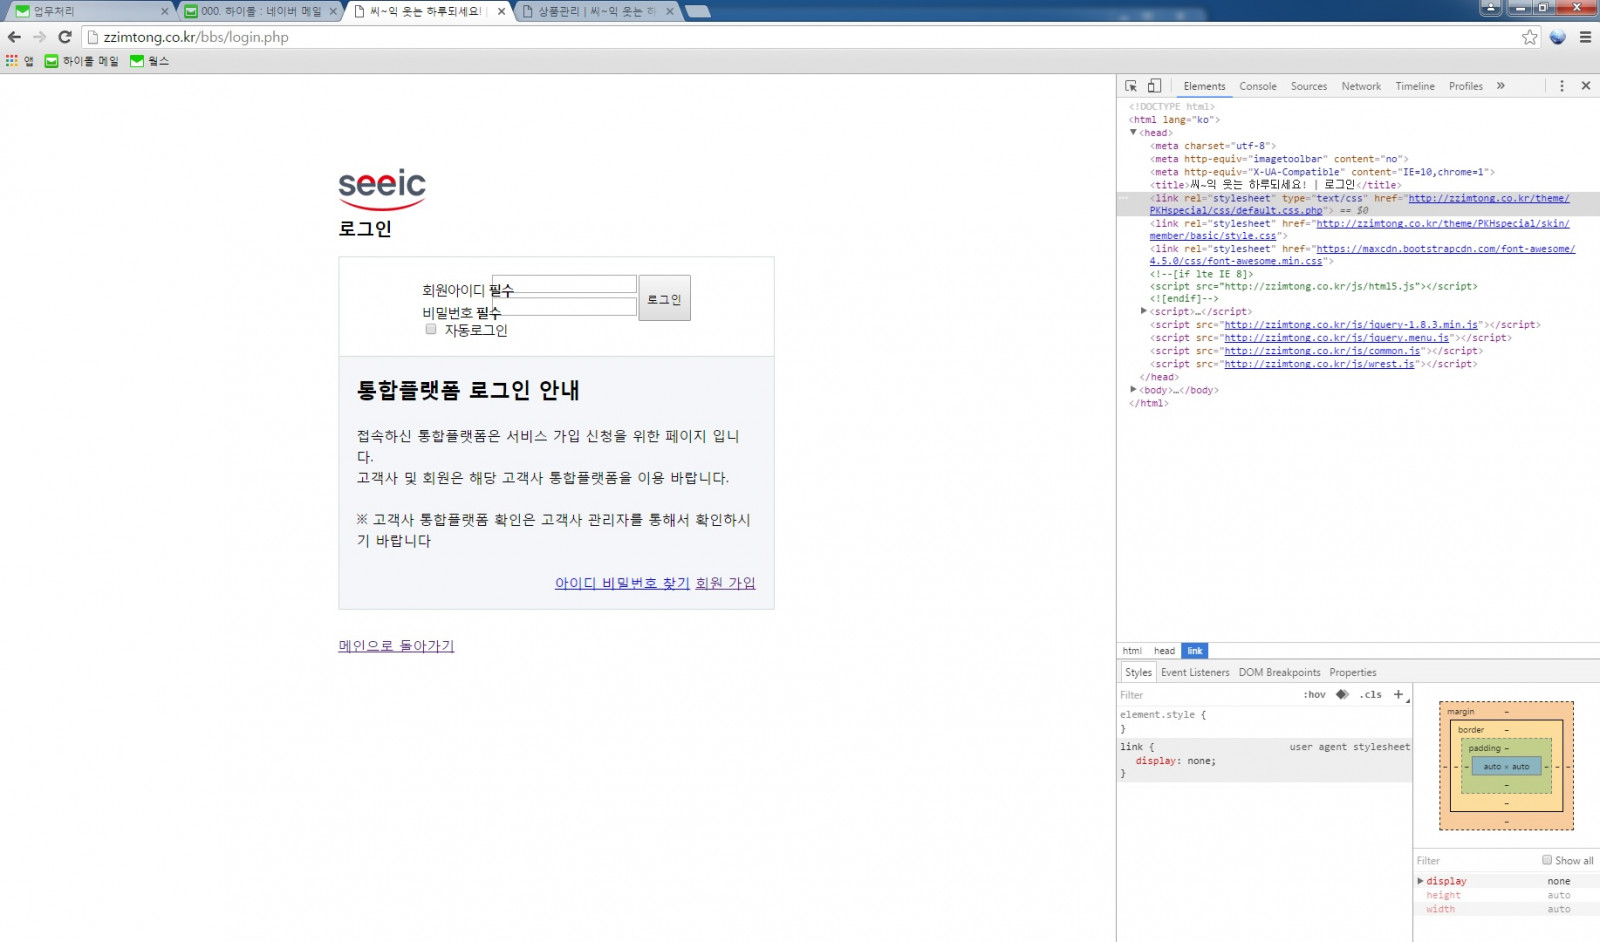Screen dimensions: 1600x942
Task: Open the Event Listeners tab
Action: click(x=1195, y=672)
